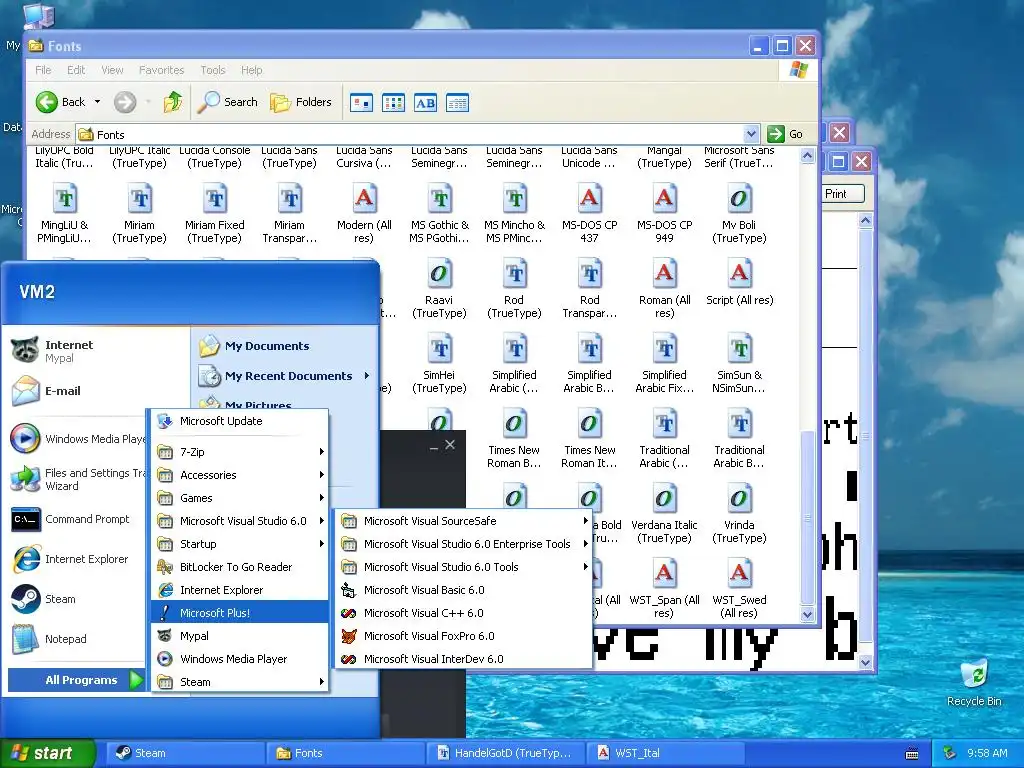
Task: Click scroll-down arrow in Fonts window
Action: [x=807, y=615]
